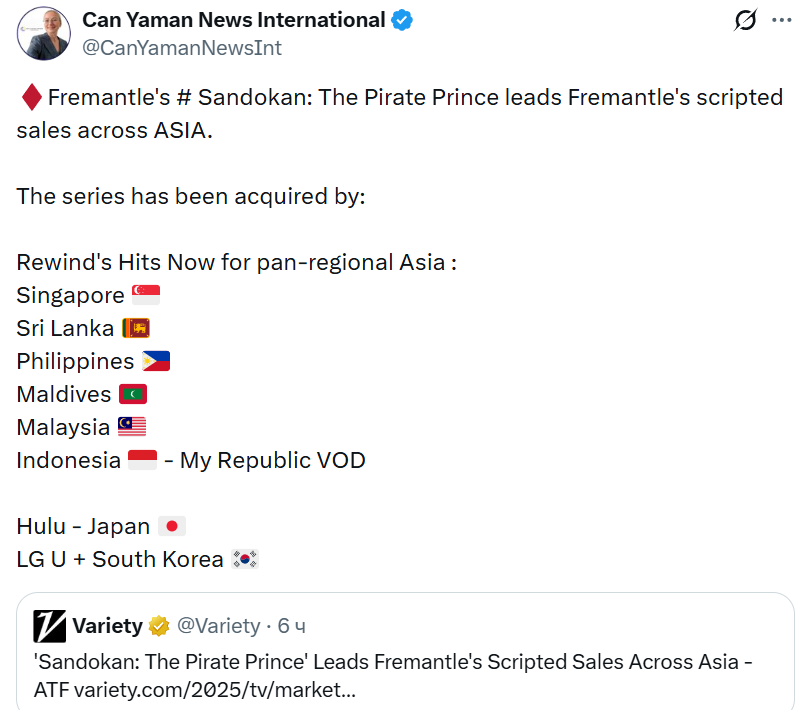Click the Grok explain icon

click(x=744, y=20)
